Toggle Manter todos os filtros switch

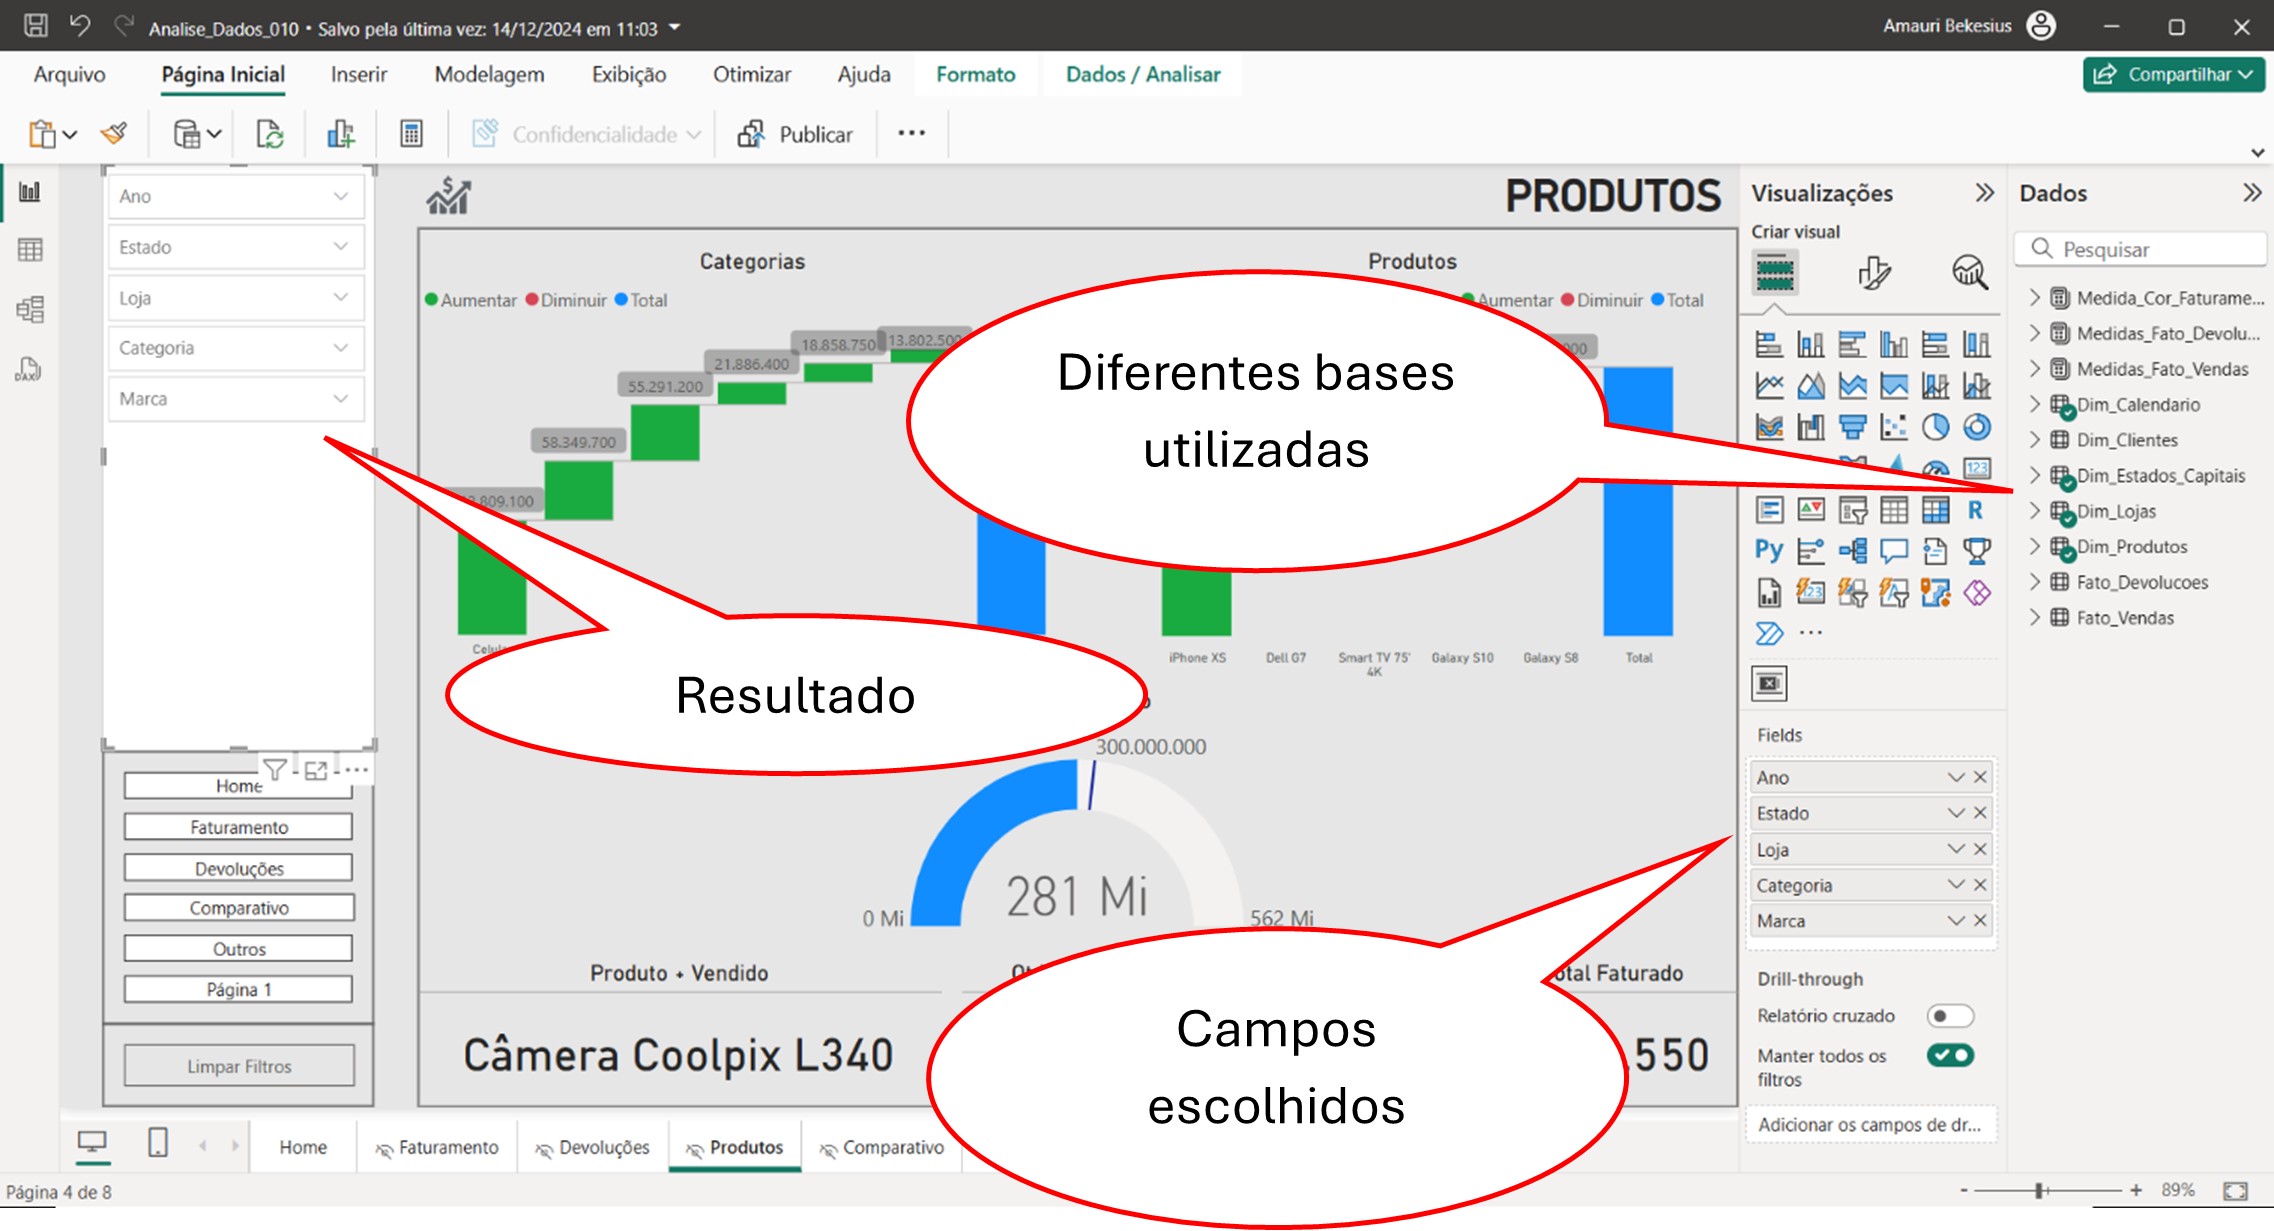pos(1950,1055)
